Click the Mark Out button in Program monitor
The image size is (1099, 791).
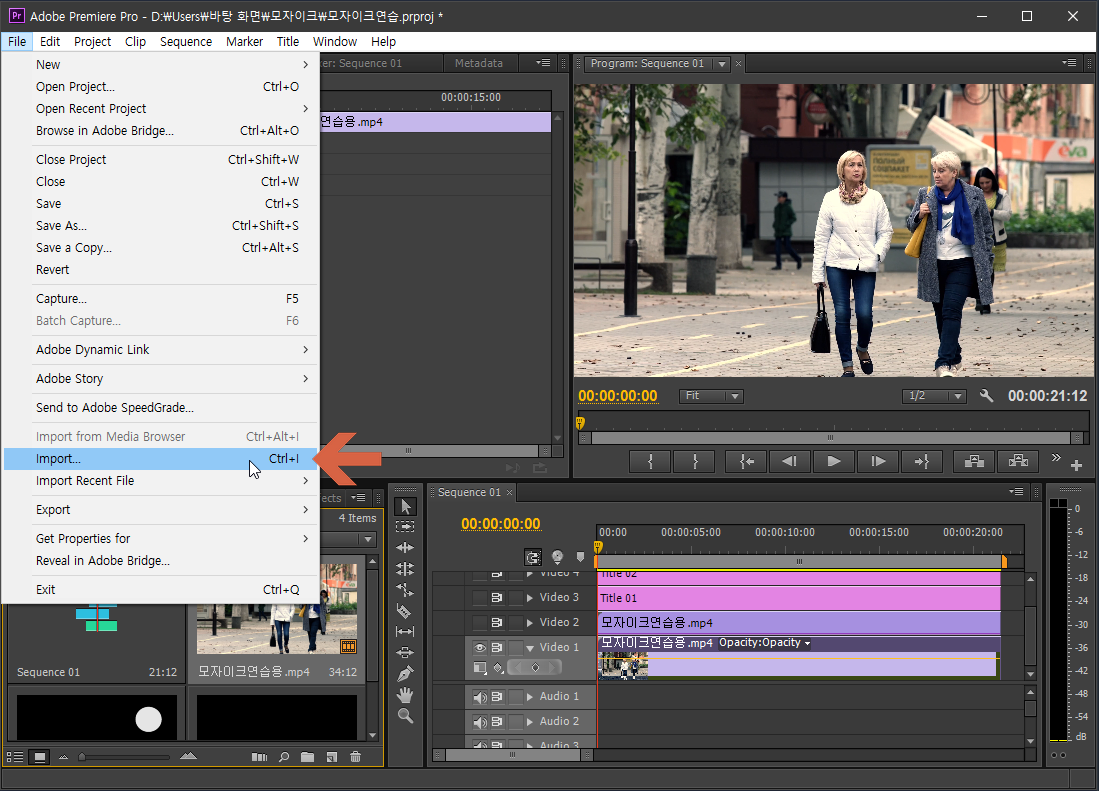pyautogui.click(x=695, y=461)
